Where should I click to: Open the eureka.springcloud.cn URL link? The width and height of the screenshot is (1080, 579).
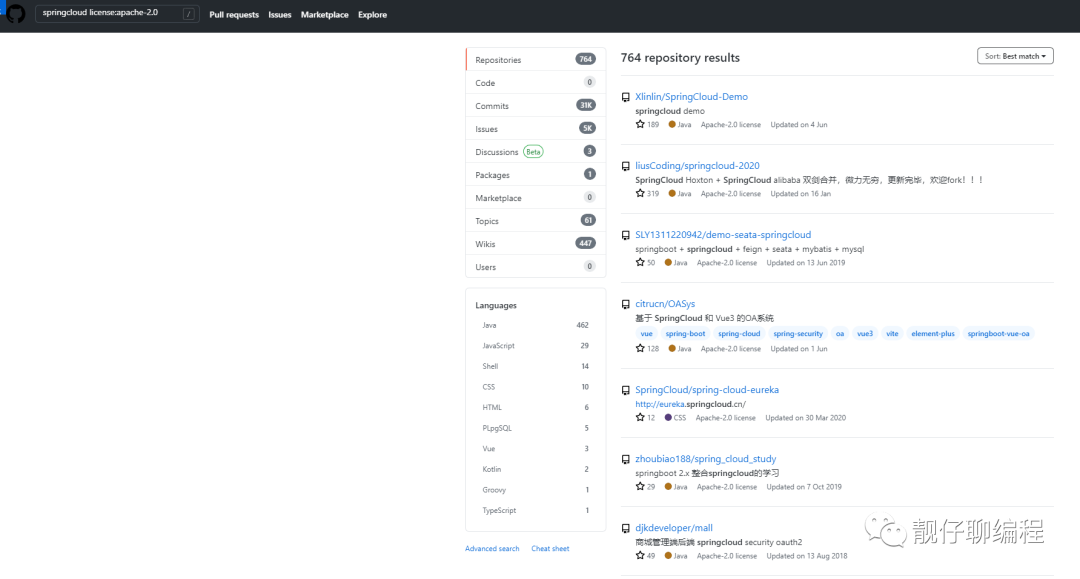[x=690, y=404]
